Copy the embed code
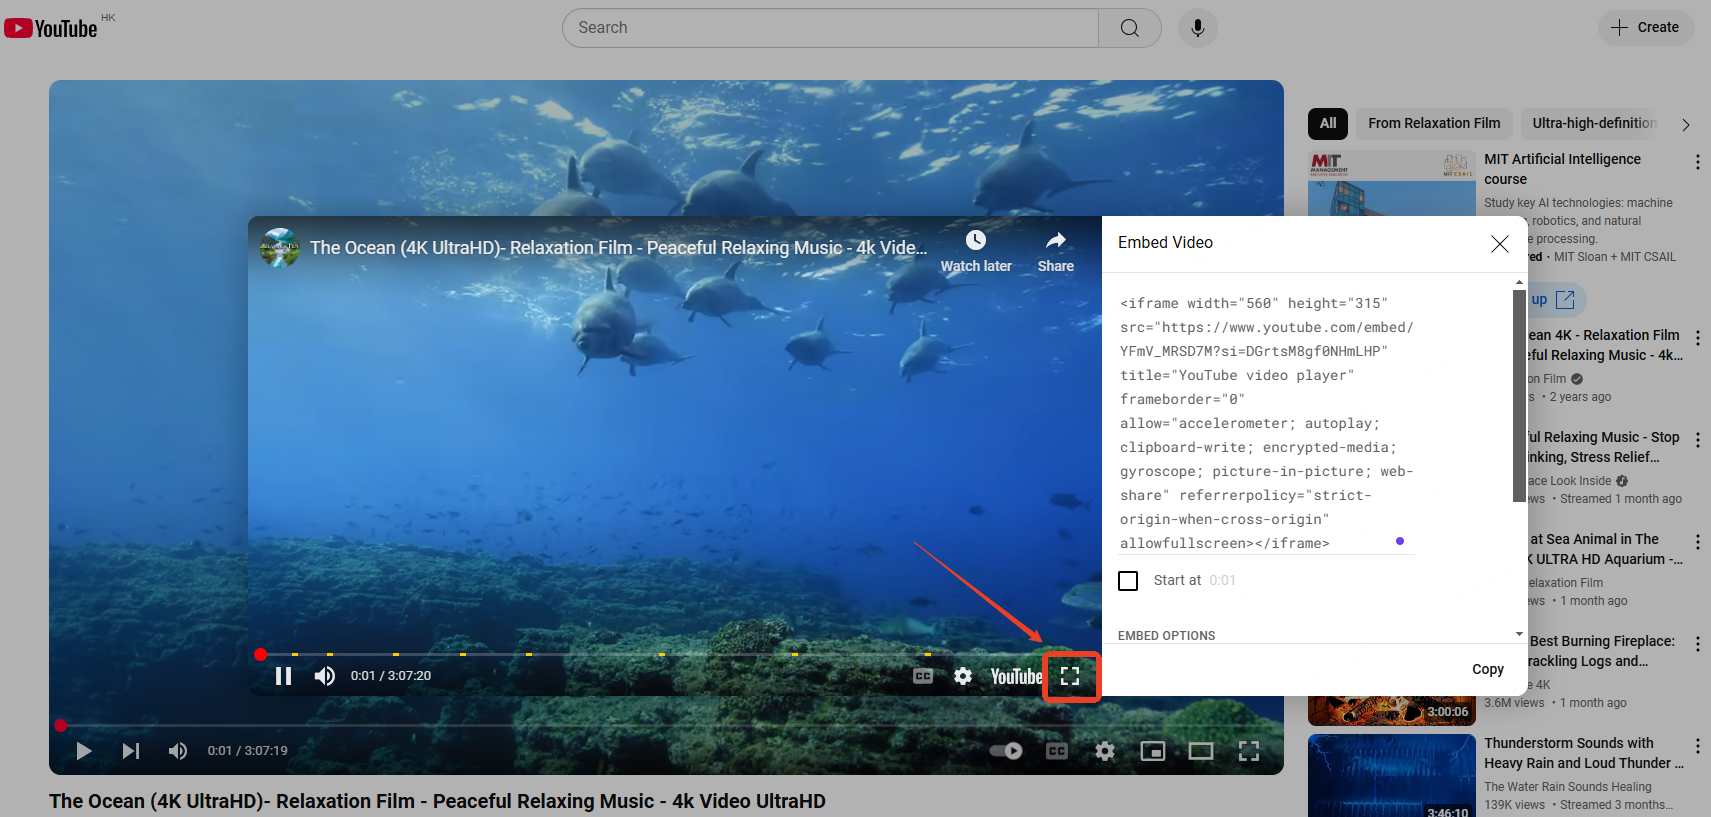This screenshot has width=1711, height=817. point(1487,669)
